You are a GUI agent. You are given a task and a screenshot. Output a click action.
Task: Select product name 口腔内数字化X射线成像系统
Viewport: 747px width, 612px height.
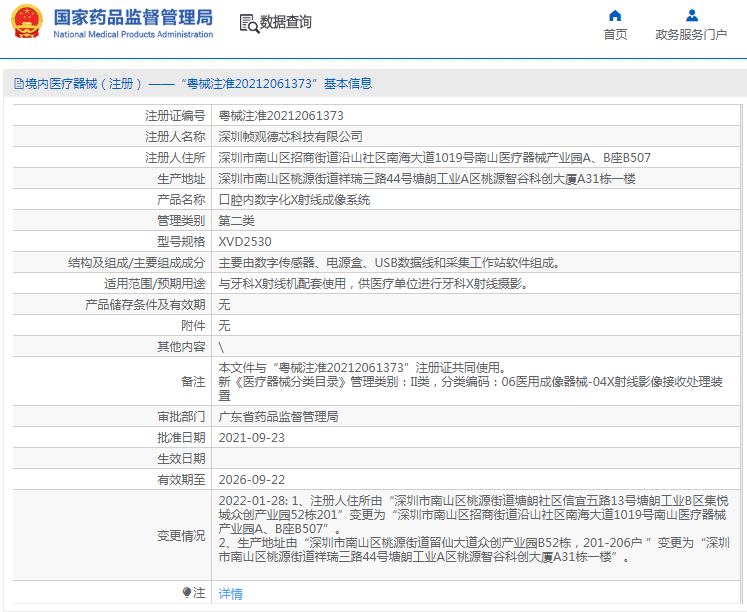click(294, 200)
